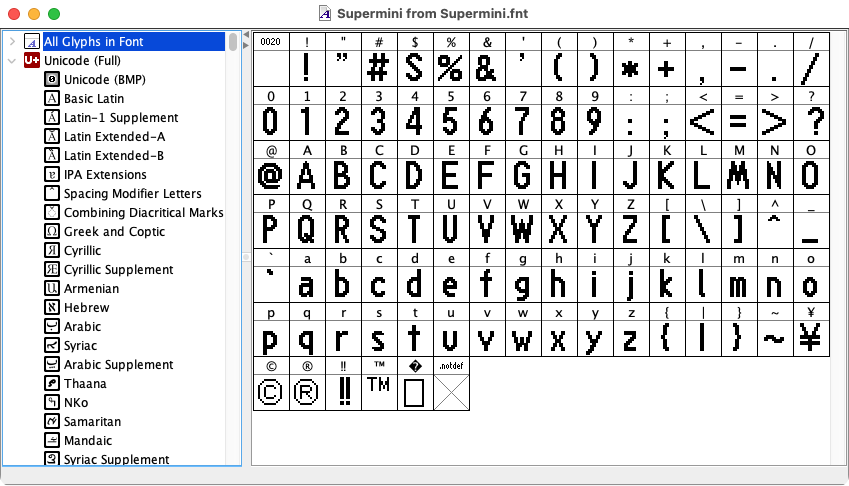Select the double exclamation ‼ glyph

point(343,384)
